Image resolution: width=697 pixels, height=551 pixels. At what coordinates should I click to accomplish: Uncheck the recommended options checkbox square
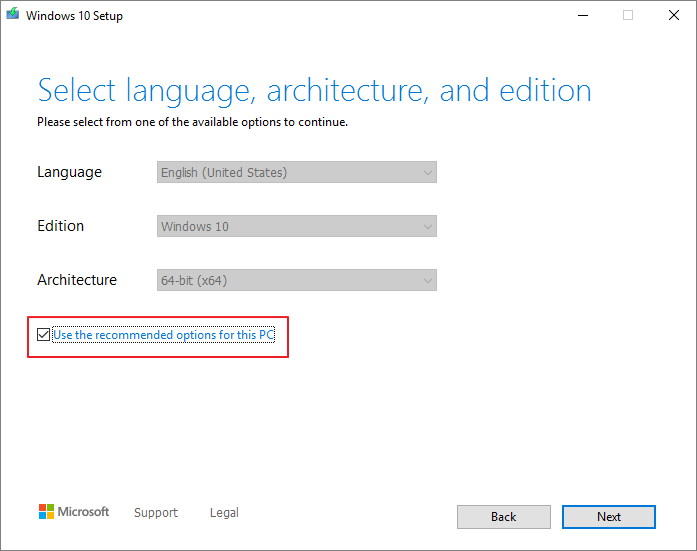(x=43, y=335)
